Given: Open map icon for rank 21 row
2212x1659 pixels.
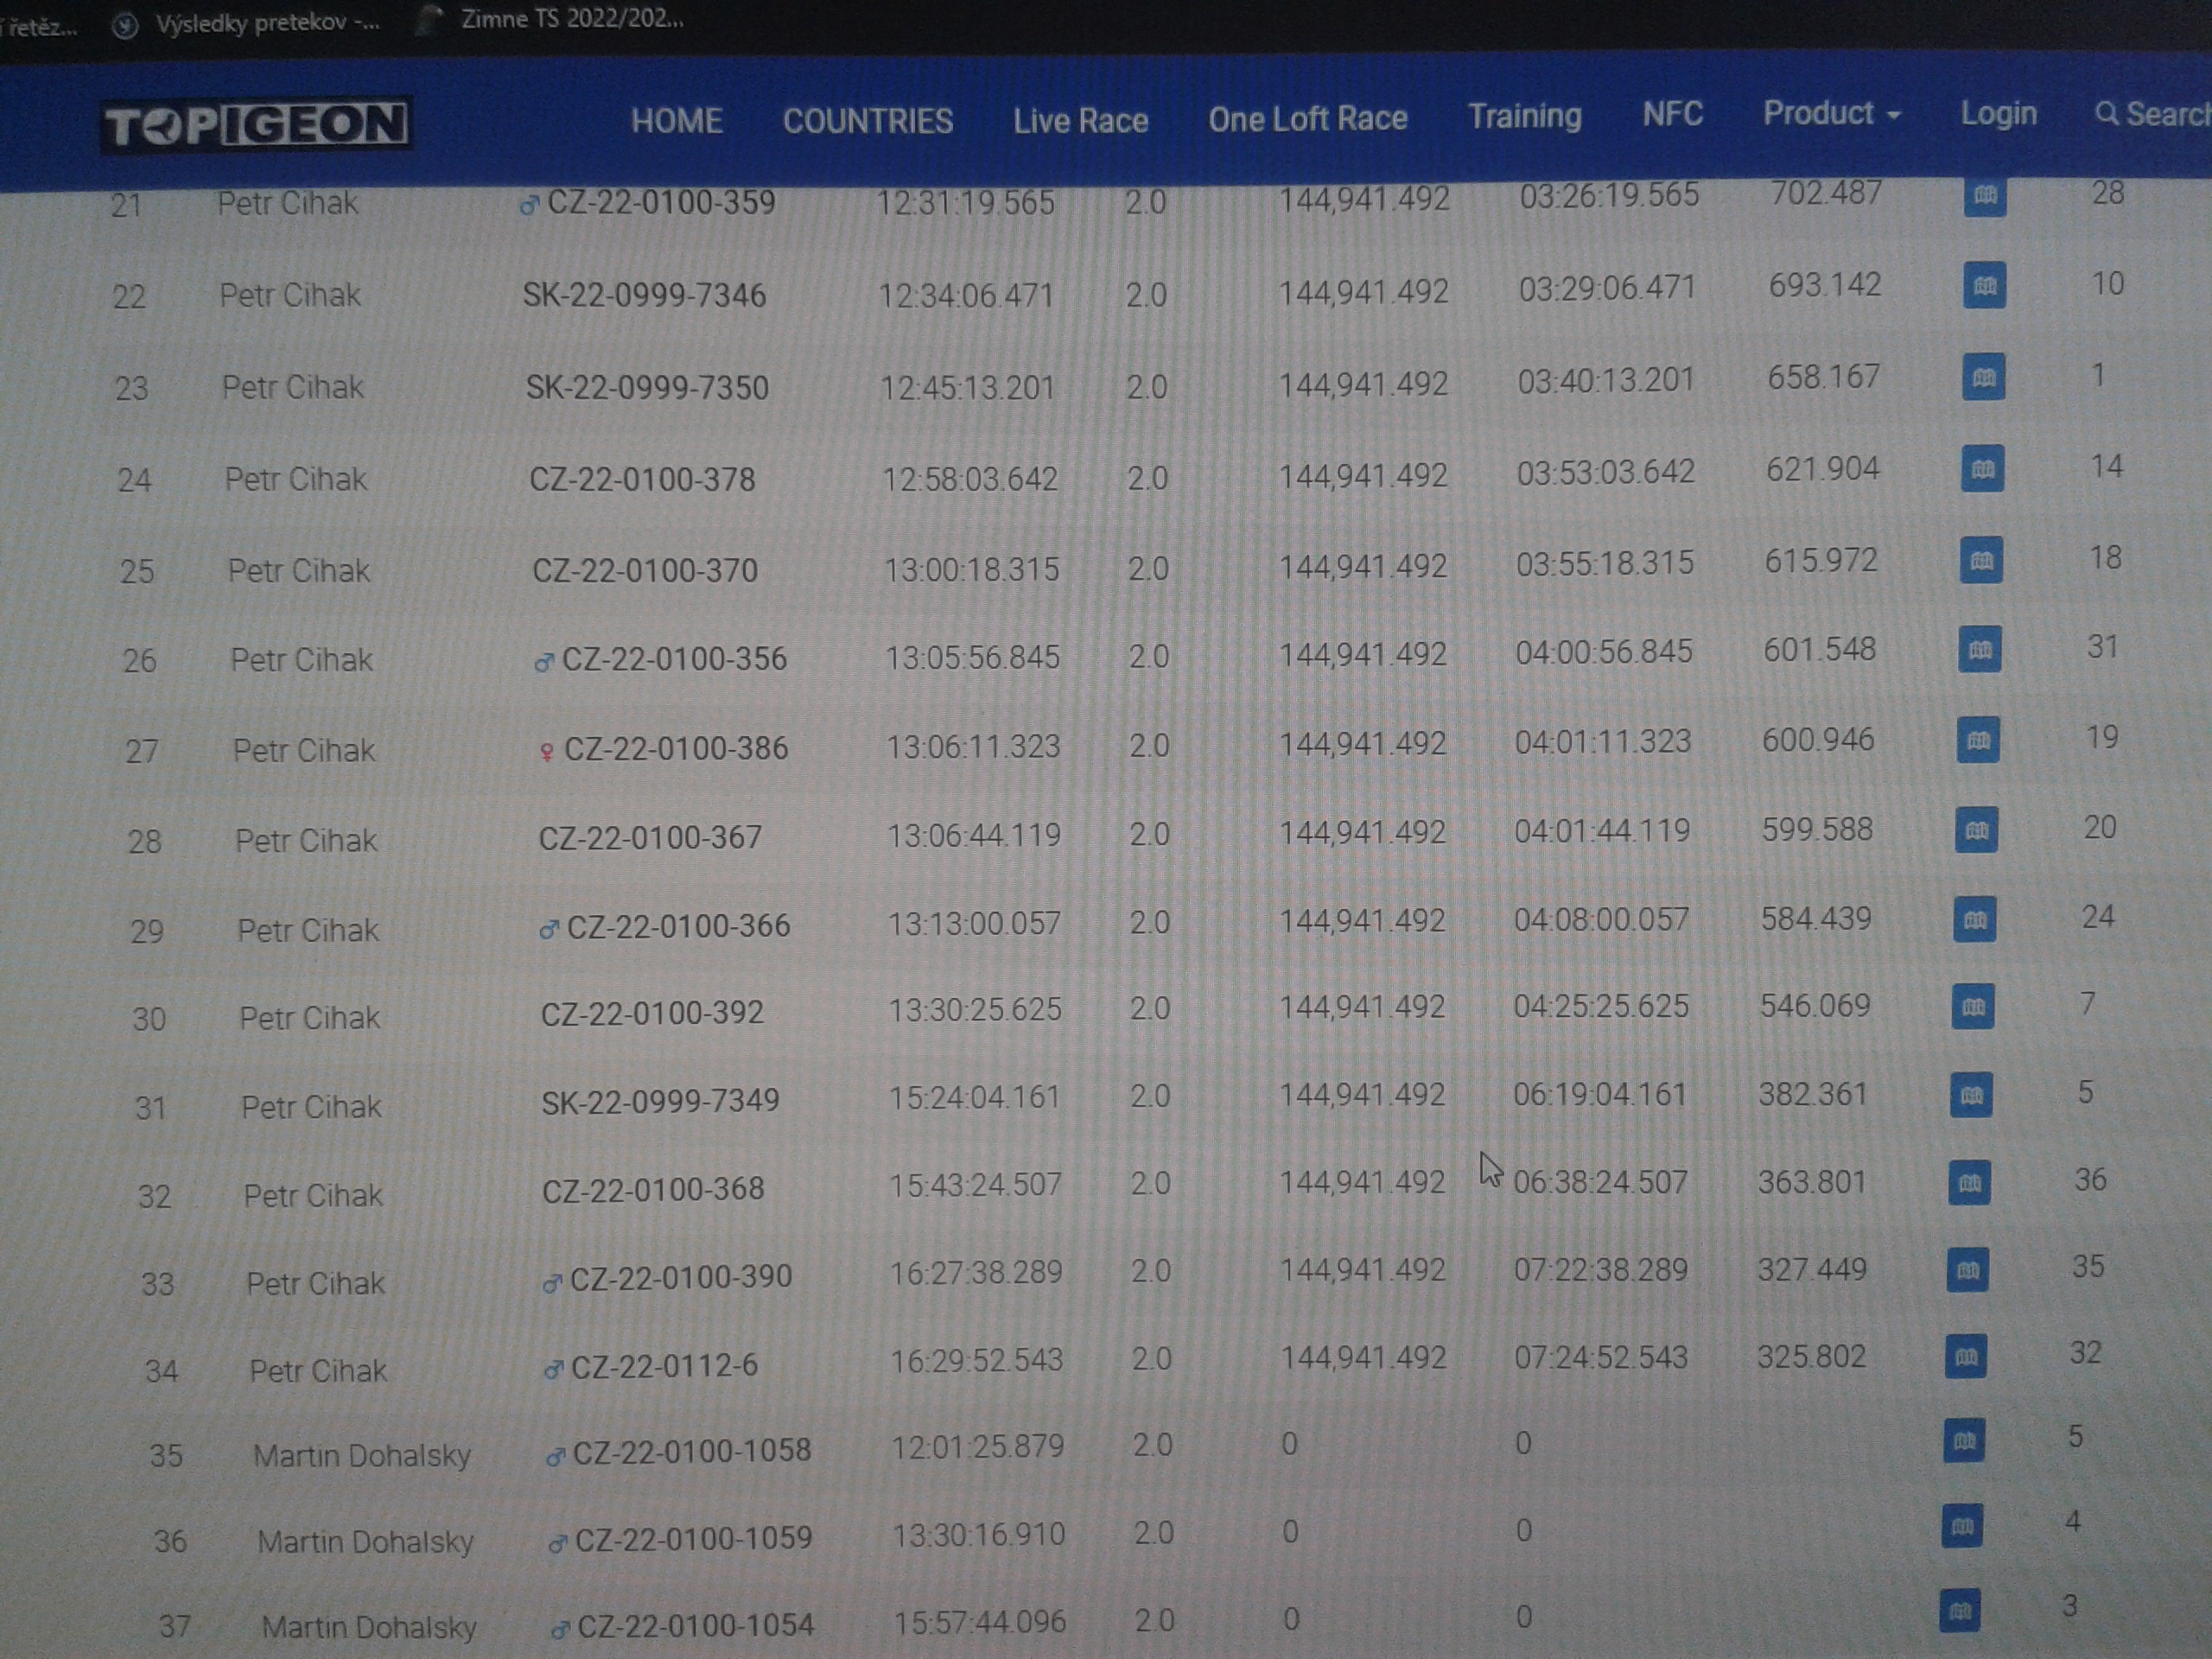Looking at the screenshot, I should coord(1985,196).
